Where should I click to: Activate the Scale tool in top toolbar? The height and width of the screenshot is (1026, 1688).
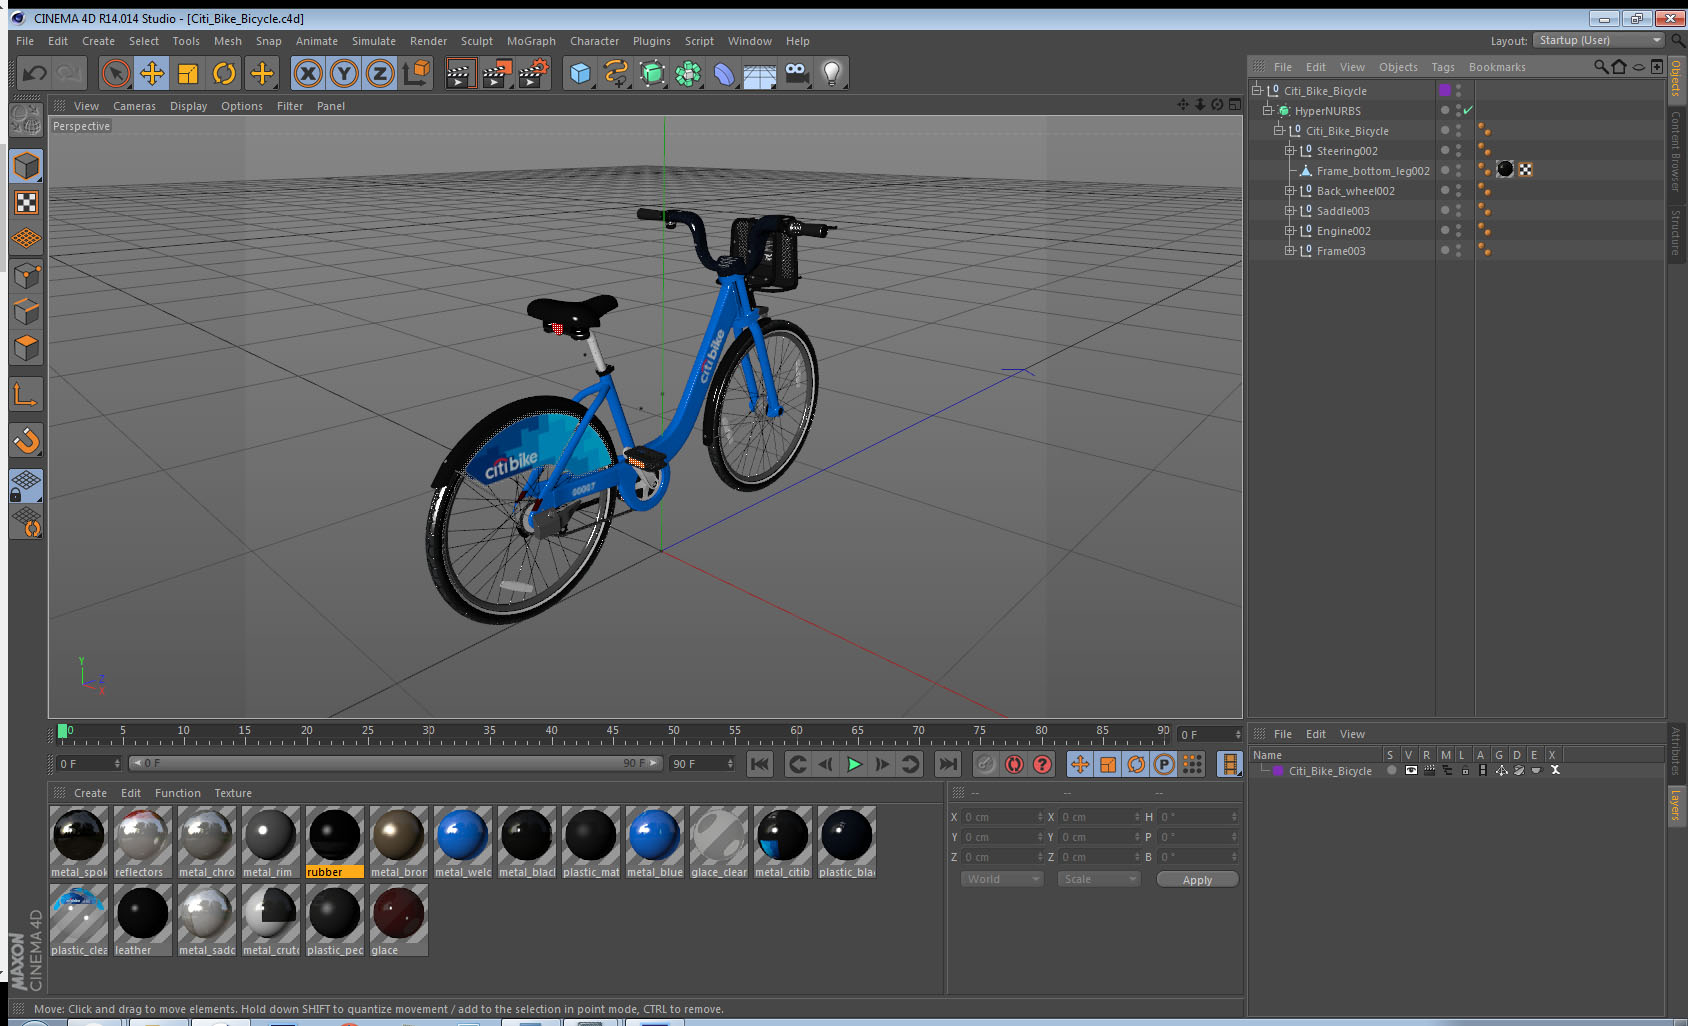click(188, 73)
